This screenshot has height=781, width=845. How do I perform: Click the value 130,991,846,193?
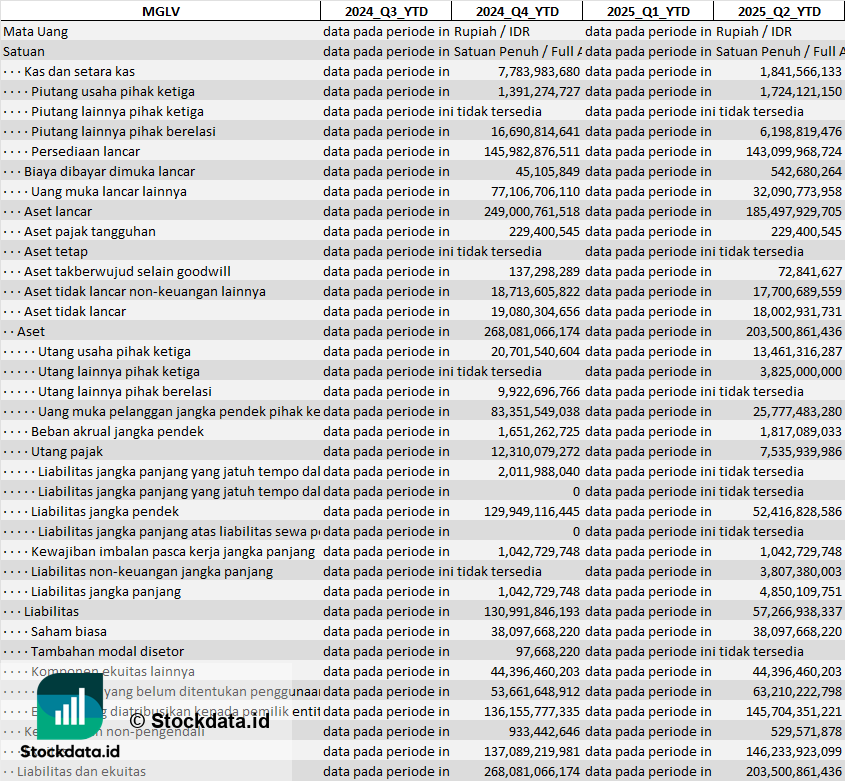[532, 611]
